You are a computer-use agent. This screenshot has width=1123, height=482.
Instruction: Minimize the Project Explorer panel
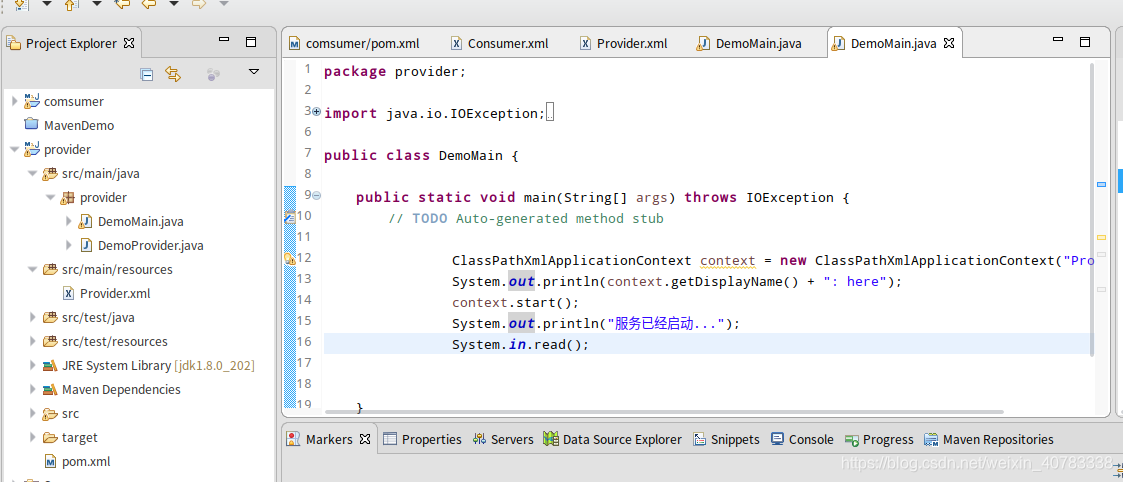224,41
